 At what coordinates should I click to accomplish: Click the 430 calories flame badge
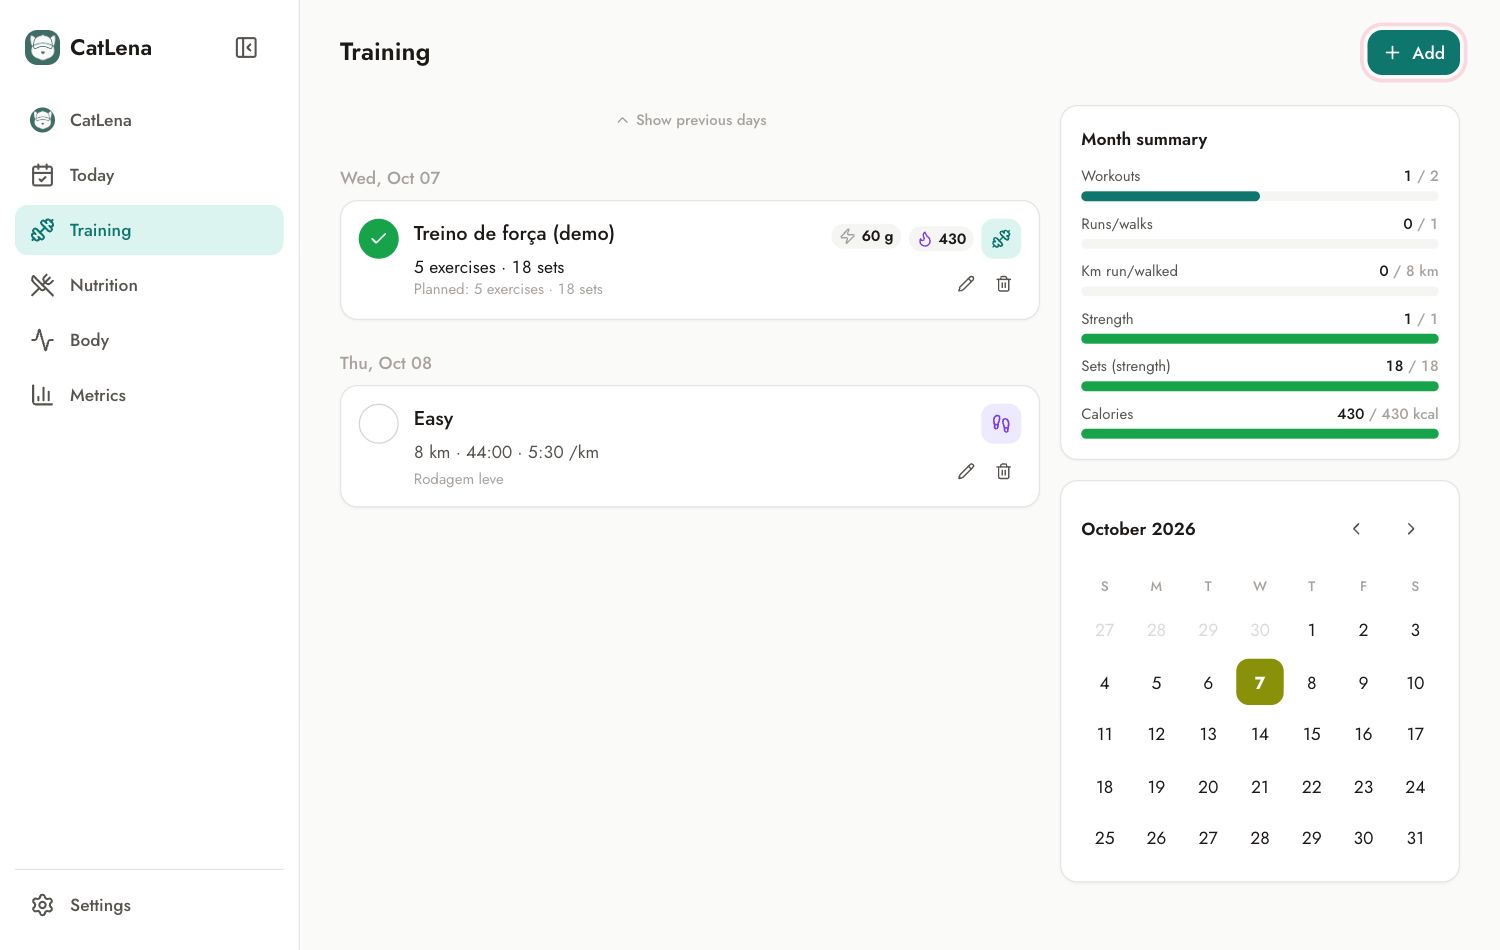click(941, 238)
